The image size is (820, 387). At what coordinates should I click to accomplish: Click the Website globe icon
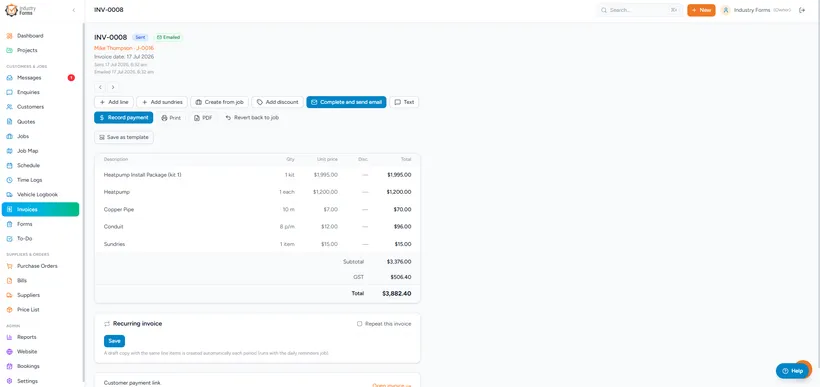coord(9,351)
